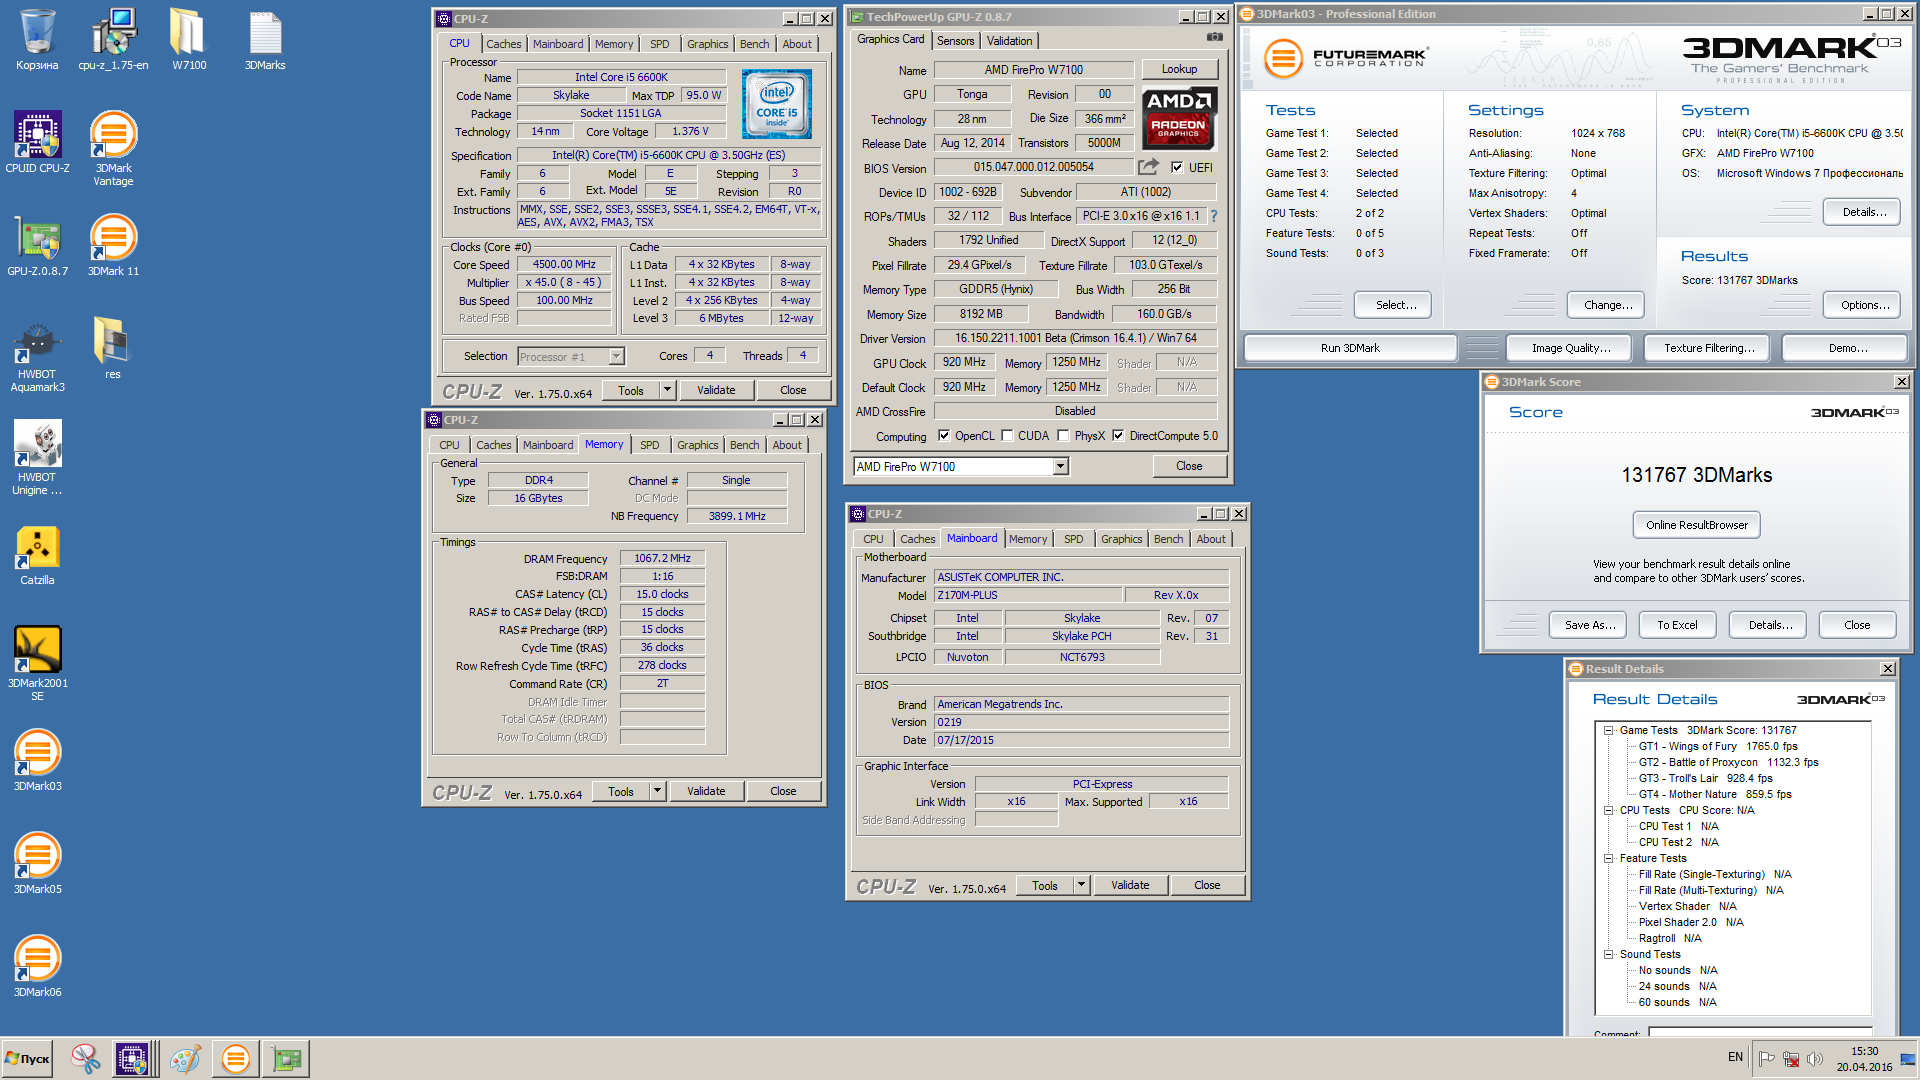This screenshot has height=1080, width=1920.
Task: Select 'GT1 - Wings of Fury' result row
Action: pyautogui.click(x=1718, y=747)
